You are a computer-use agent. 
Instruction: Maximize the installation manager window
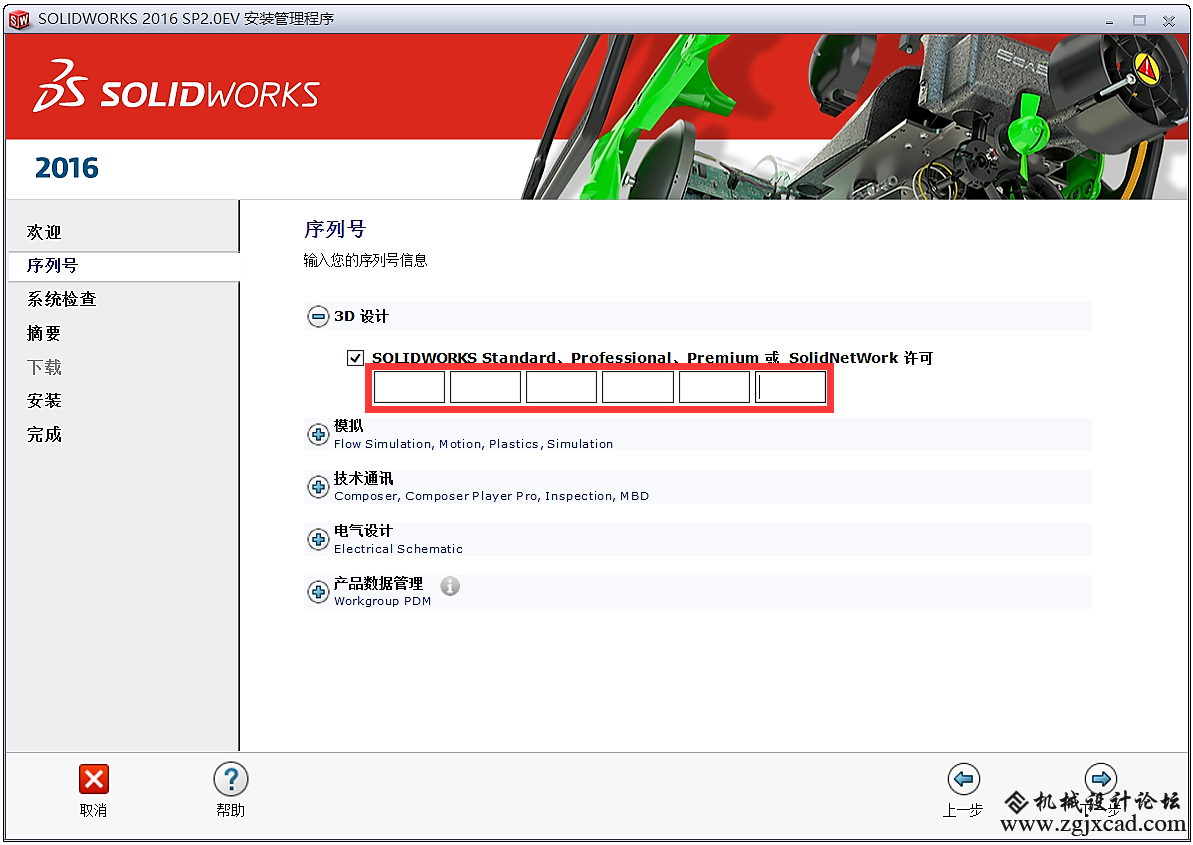tap(1139, 21)
